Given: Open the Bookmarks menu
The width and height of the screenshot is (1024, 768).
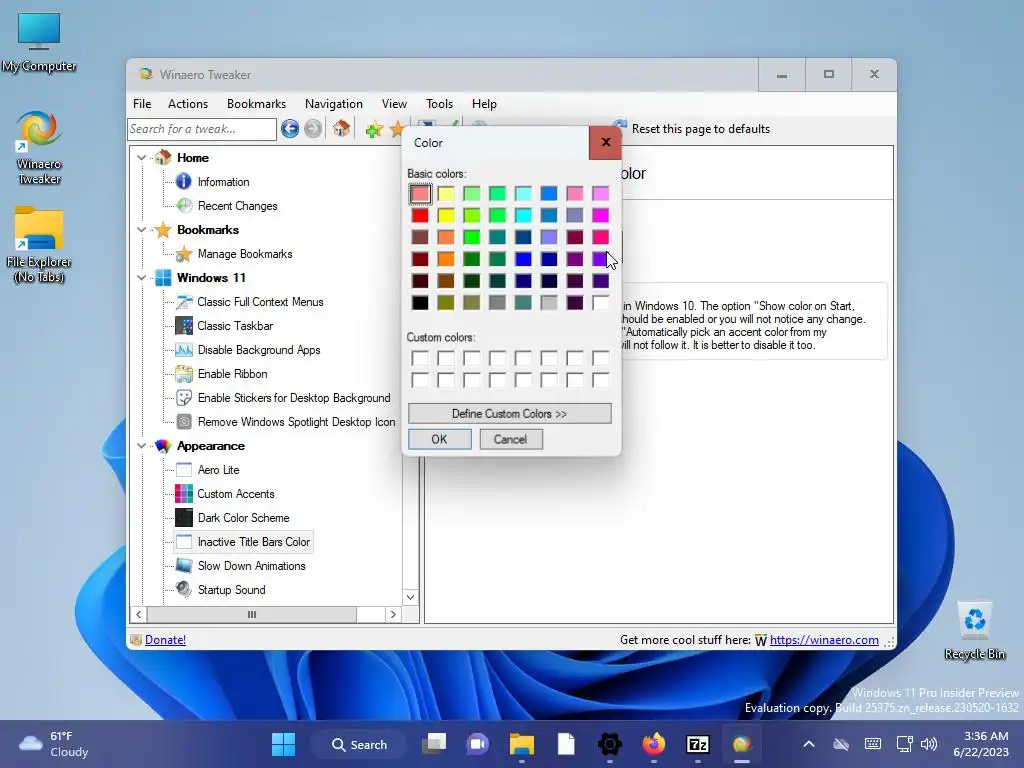Looking at the screenshot, I should coord(256,104).
